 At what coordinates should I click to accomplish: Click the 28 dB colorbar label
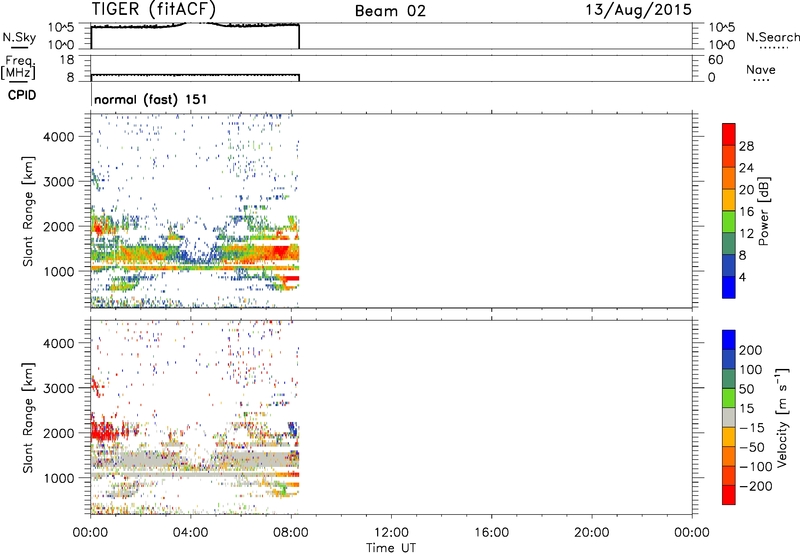pyautogui.click(x=746, y=146)
